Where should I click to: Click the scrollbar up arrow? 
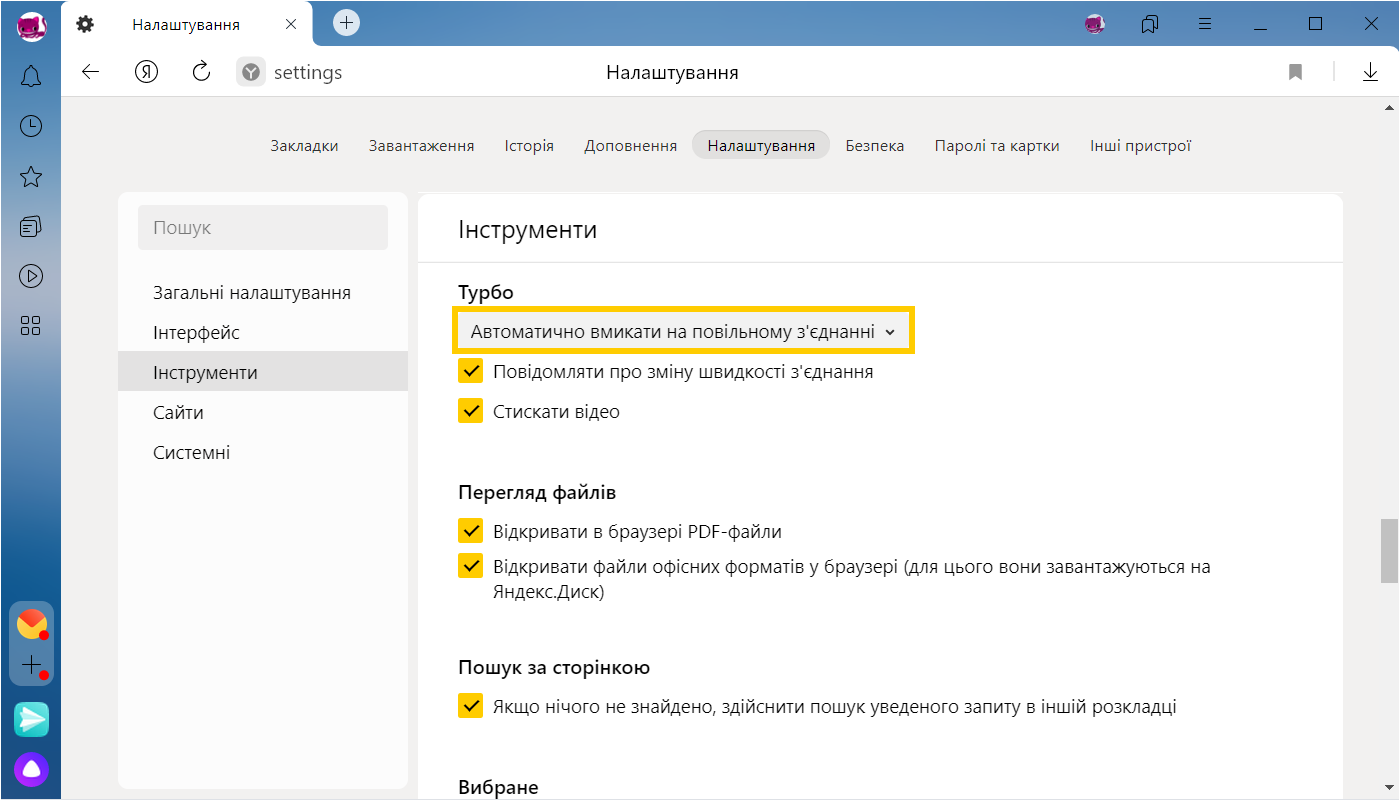click(x=1389, y=106)
